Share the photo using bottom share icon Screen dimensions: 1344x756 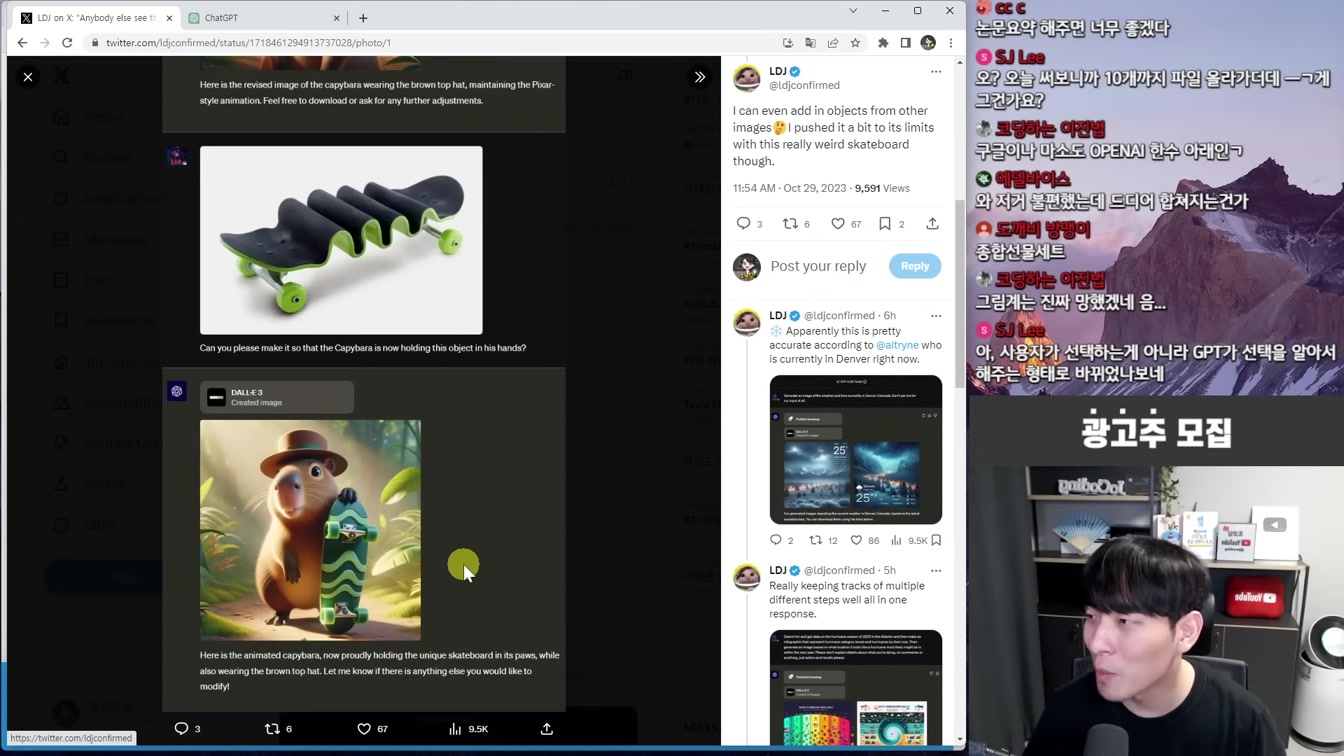tap(547, 729)
